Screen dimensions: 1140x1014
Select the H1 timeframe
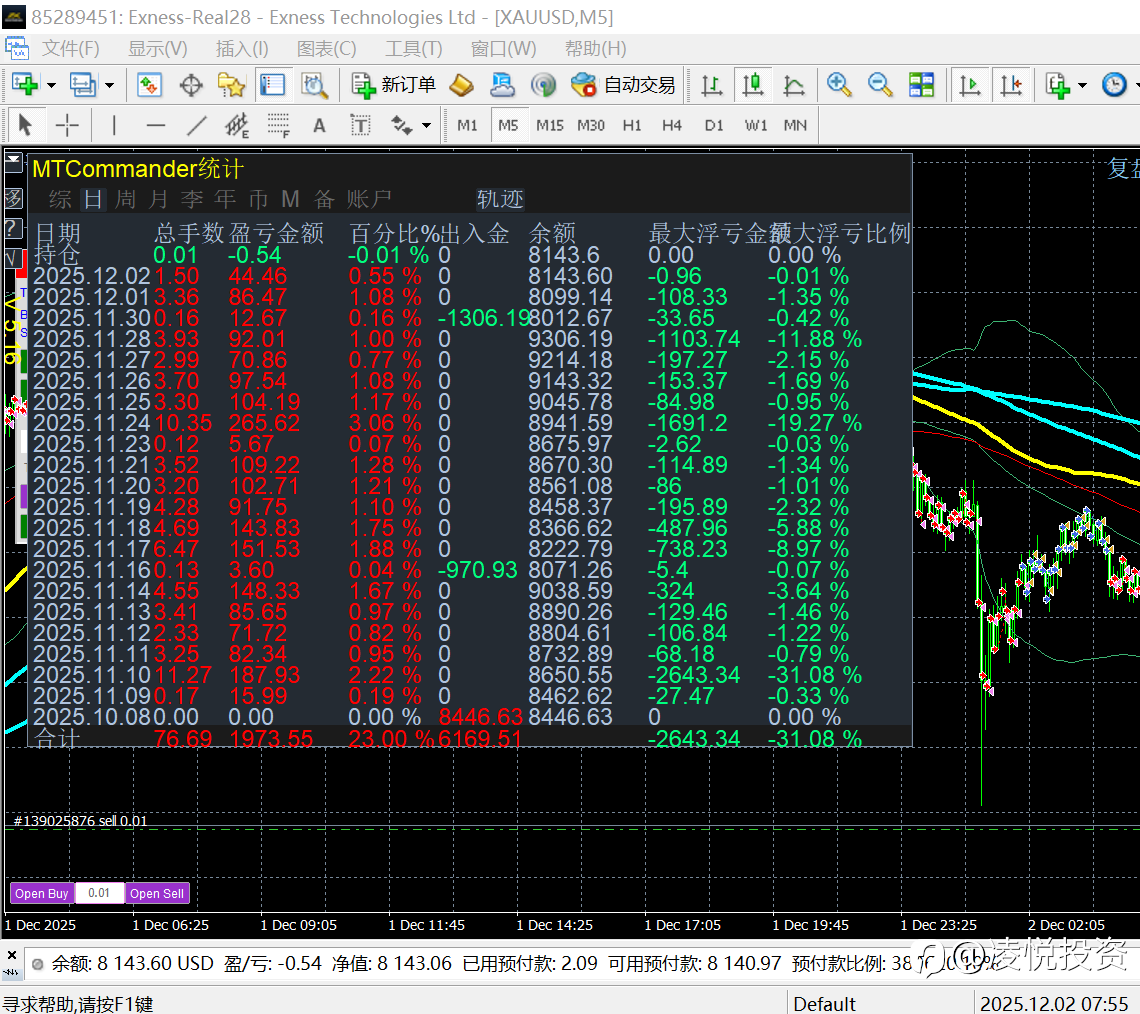coord(632,126)
